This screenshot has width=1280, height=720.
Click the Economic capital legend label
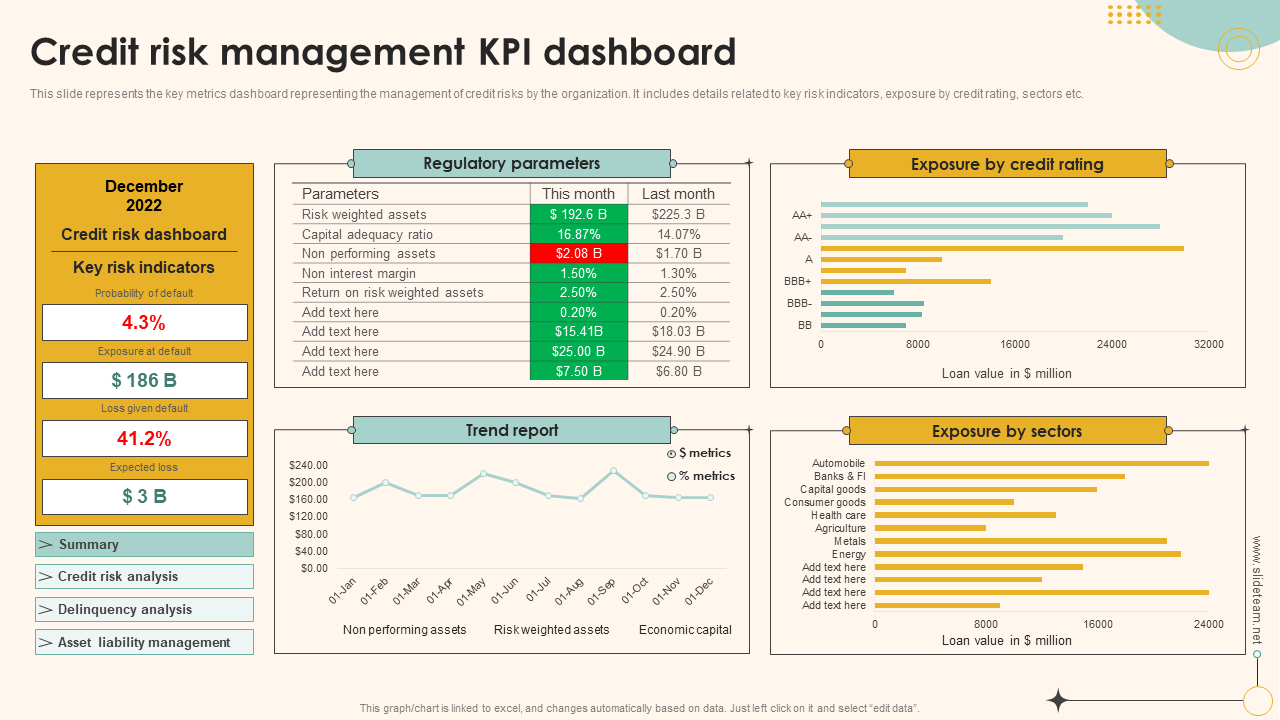click(x=685, y=630)
